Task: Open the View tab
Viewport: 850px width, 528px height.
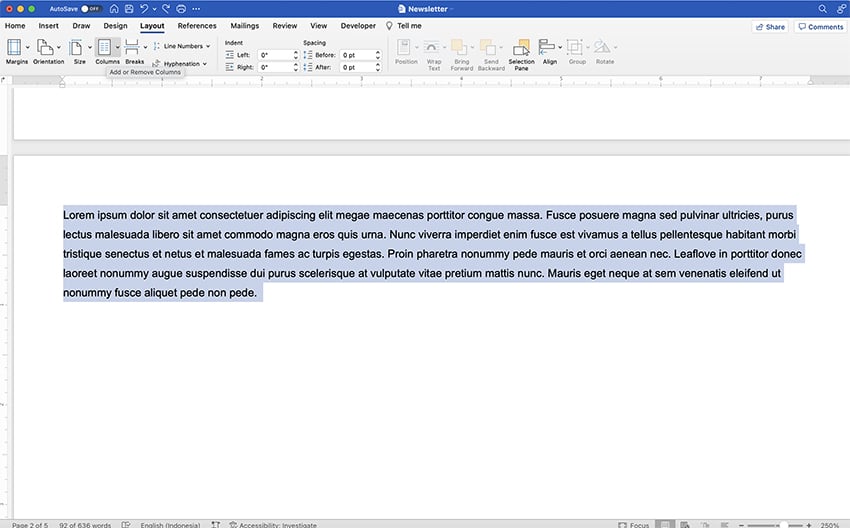Action: pyautogui.click(x=319, y=25)
